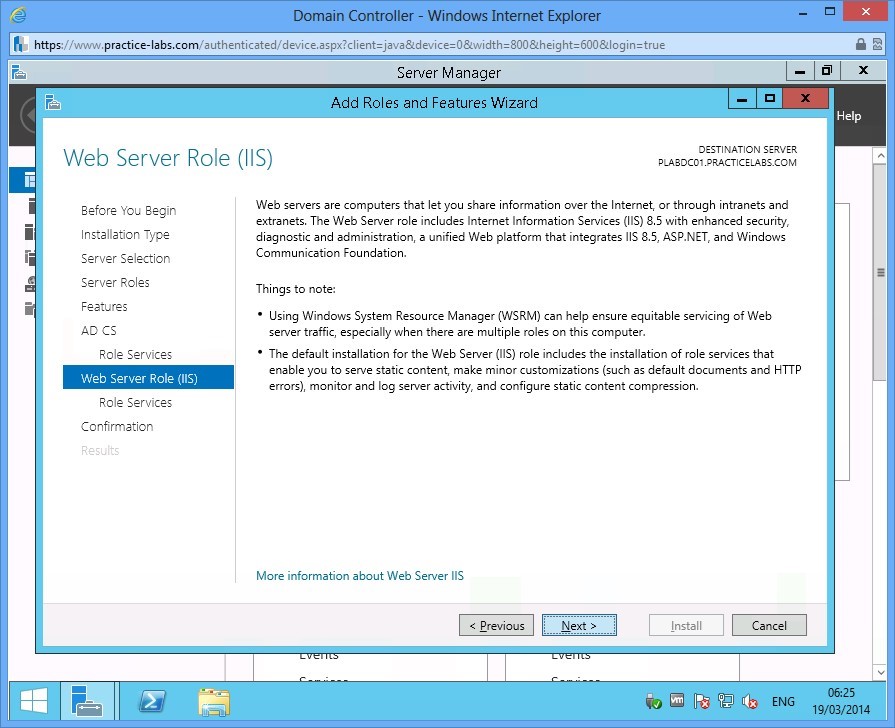The image size is (895, 728).
Task: Open the Server Selection wizard page
Action: point(125,258)
